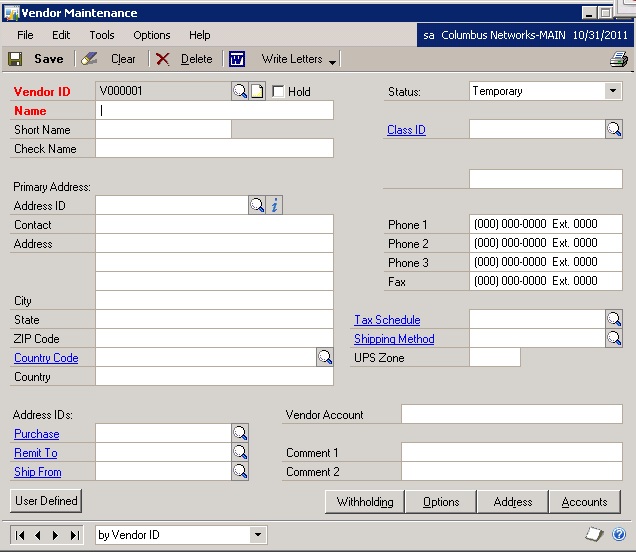
Task: Click the User Defined button
Action: (46, 500)
